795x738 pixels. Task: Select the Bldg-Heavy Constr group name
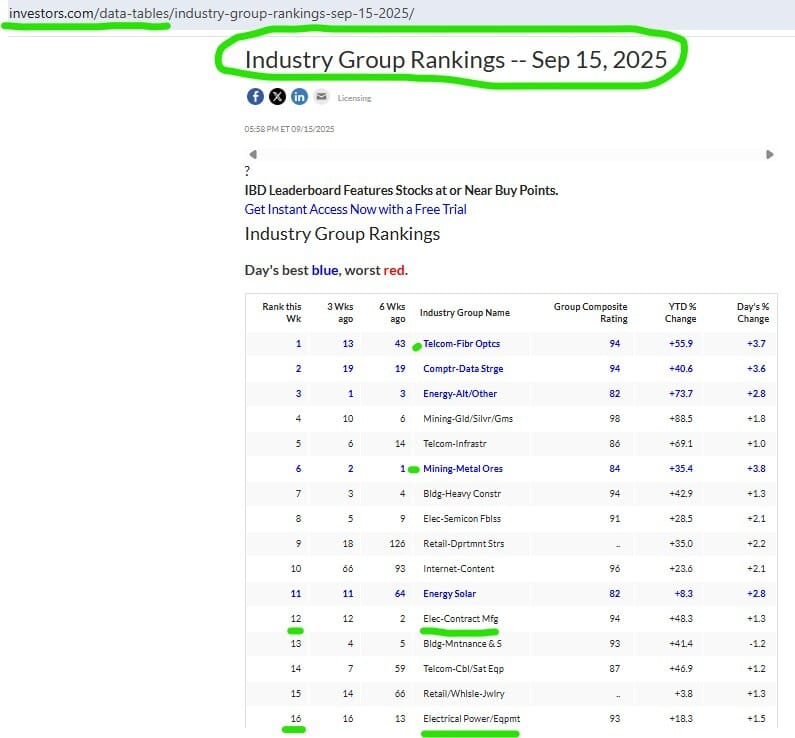click(x=462, y=494)
